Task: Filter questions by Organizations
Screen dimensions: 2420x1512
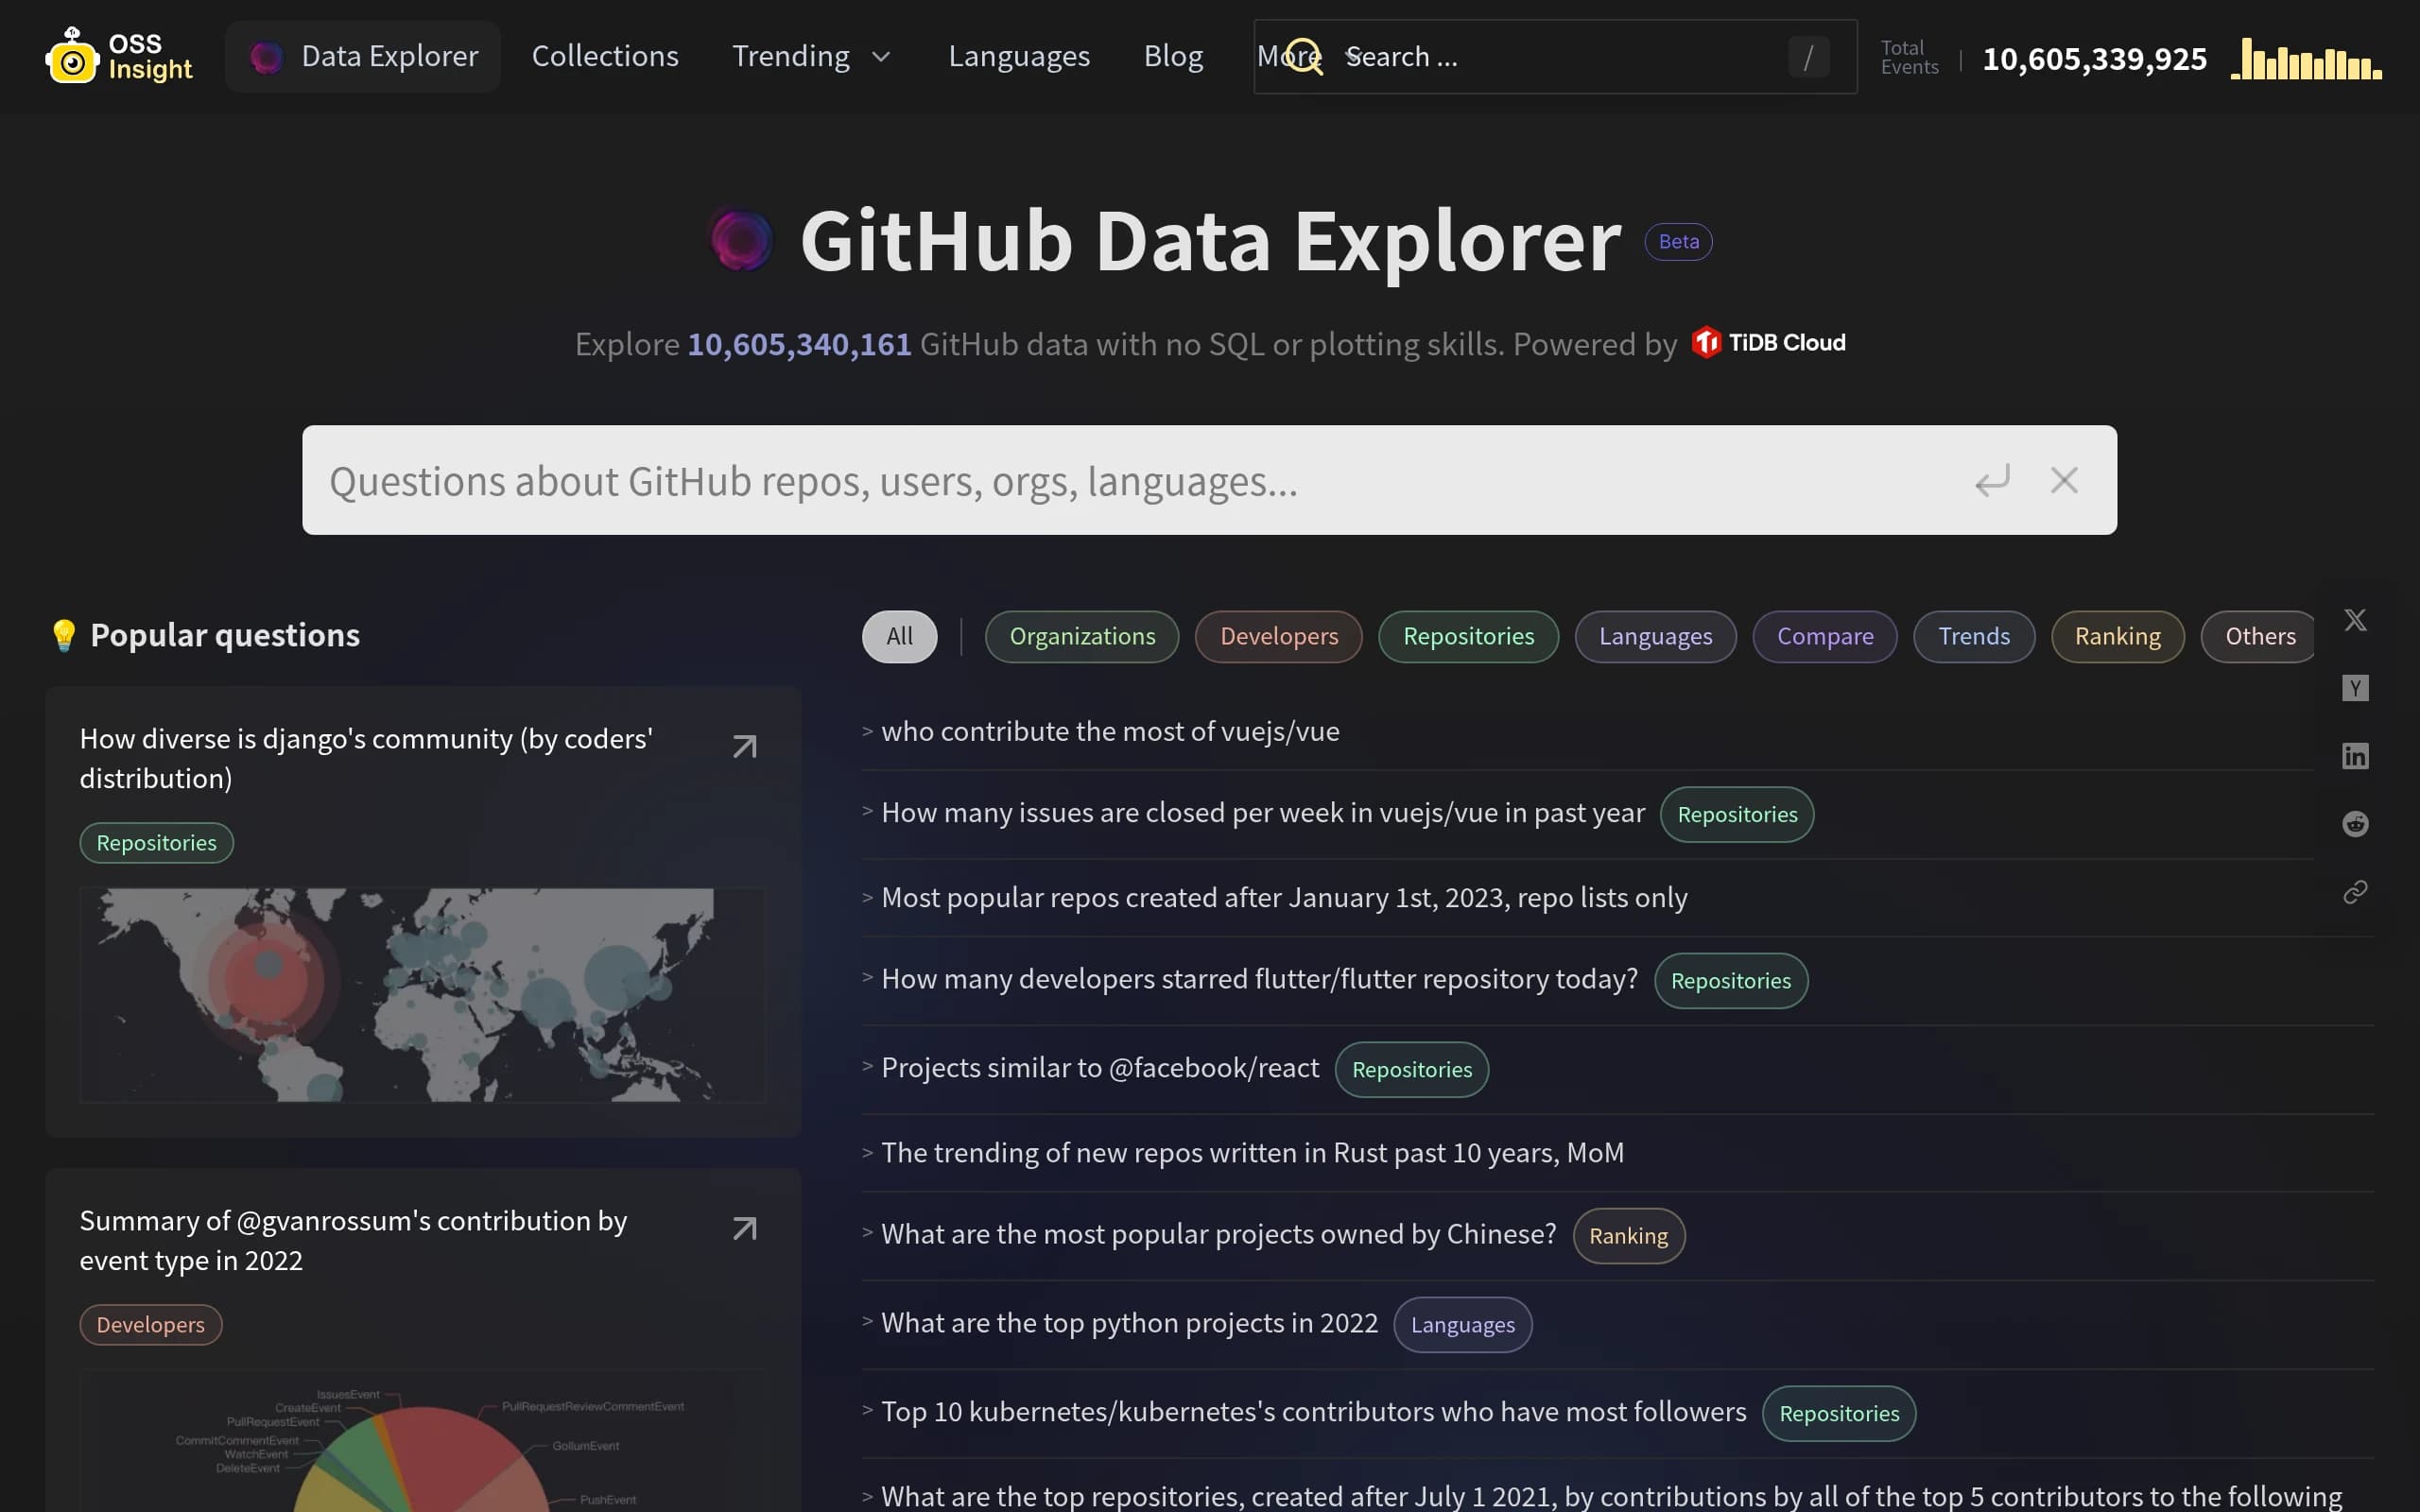Action: [x=1082, y=636]
